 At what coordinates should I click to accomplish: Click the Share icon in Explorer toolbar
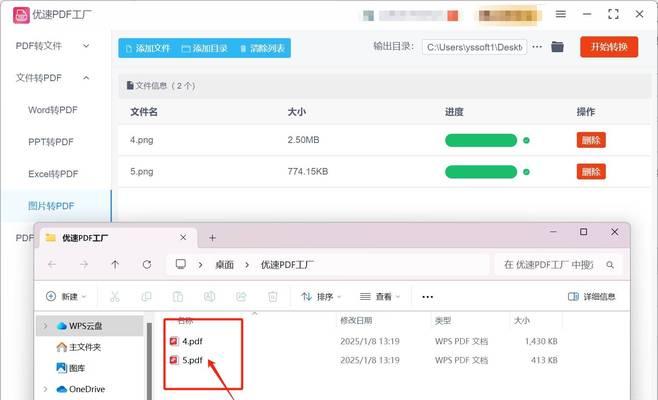tap(241, 297)
